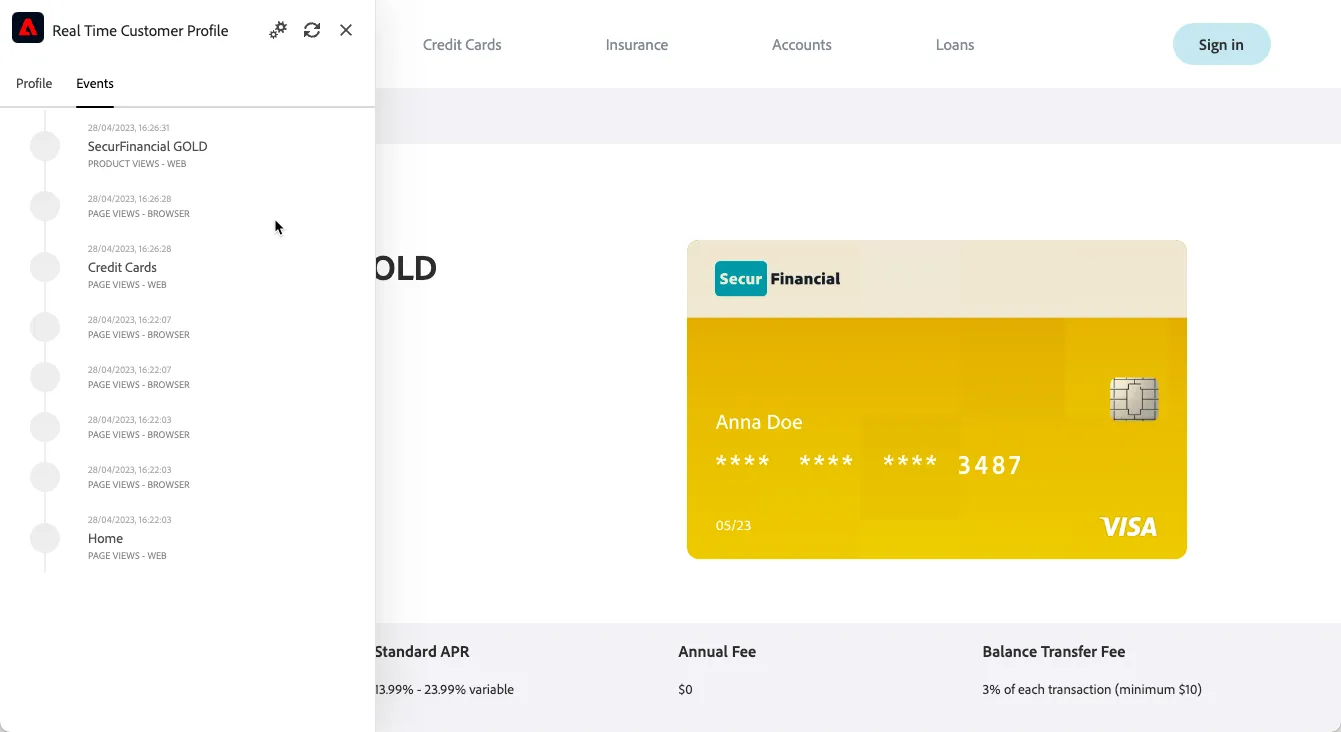Viewport: 1341px width, 732px height.
Task: Click the Real Time Customer Profile title
Action: (140, 31)
